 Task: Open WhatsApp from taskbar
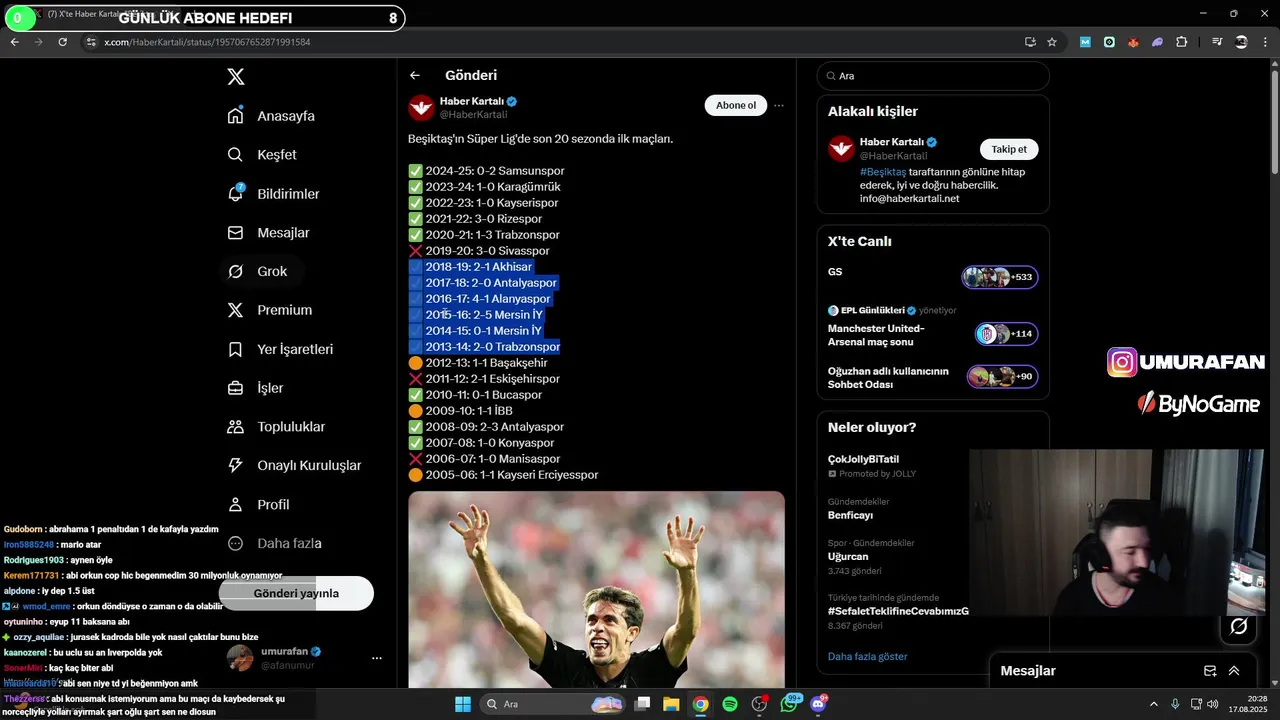coord(789,704)
